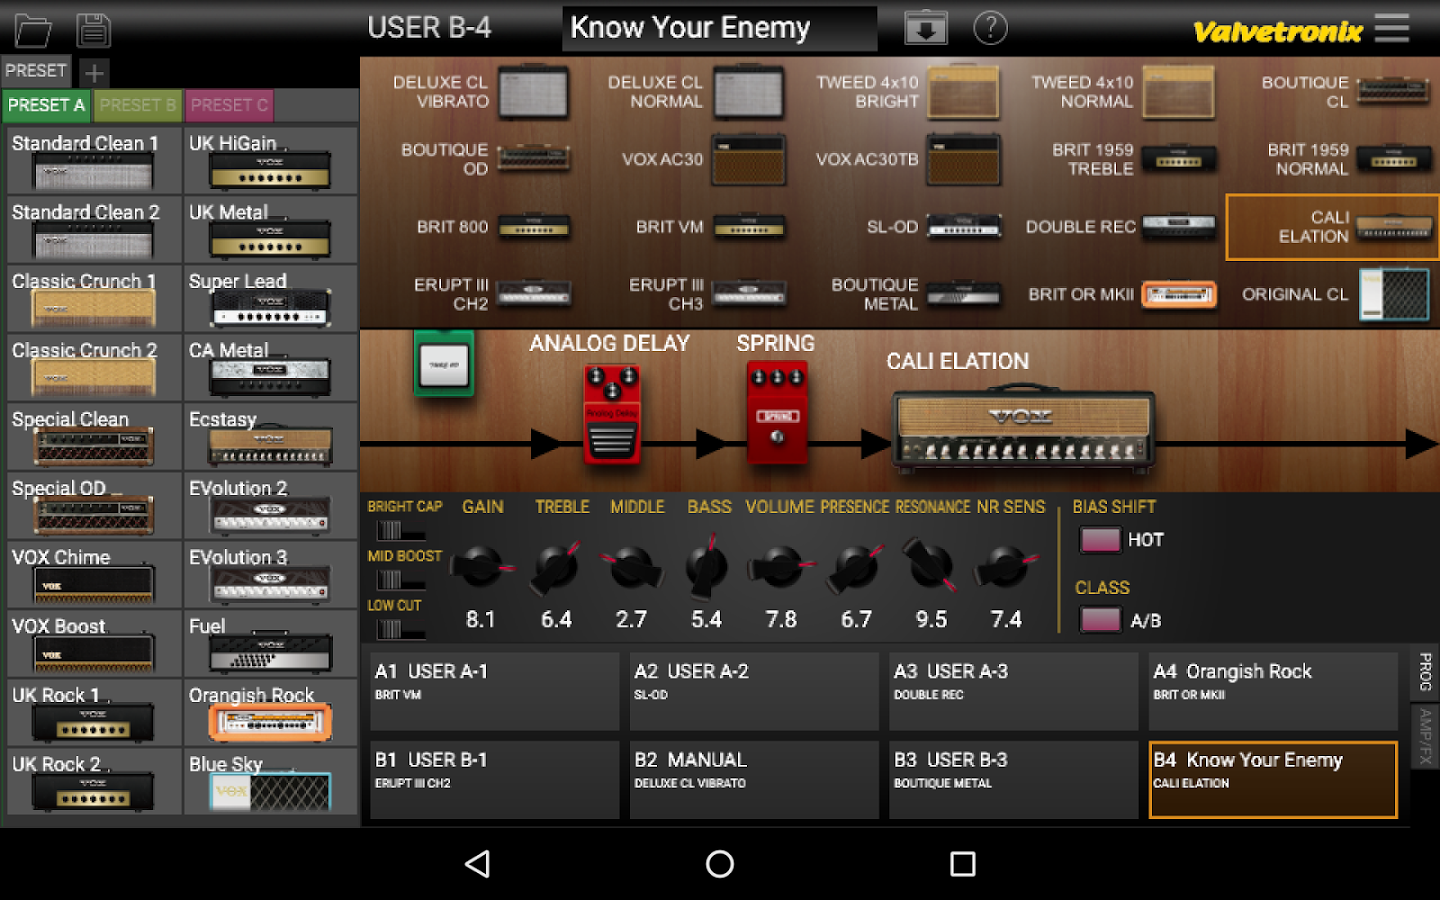Viewport: 1440px width, 900px height.
Task: Add a preset bank with plus button
Action: point(94,73)
